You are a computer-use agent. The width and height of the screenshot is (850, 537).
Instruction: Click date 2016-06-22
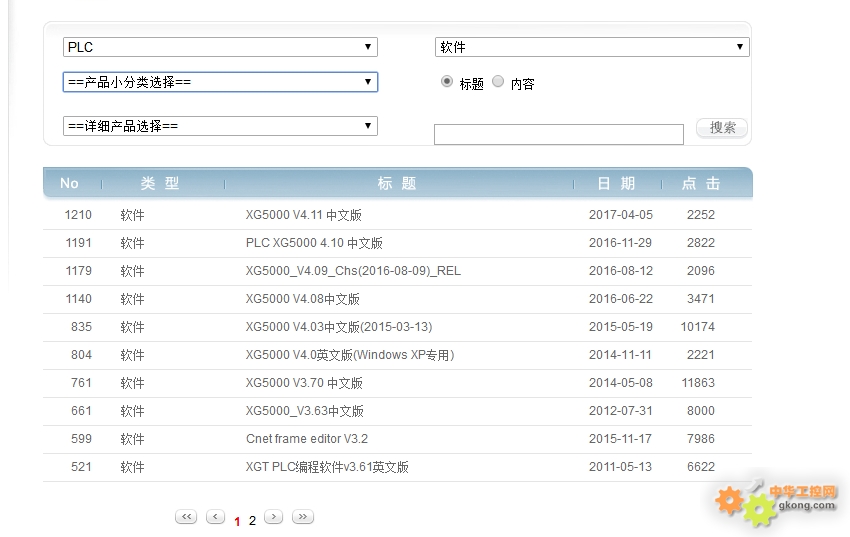click(621, 299)
